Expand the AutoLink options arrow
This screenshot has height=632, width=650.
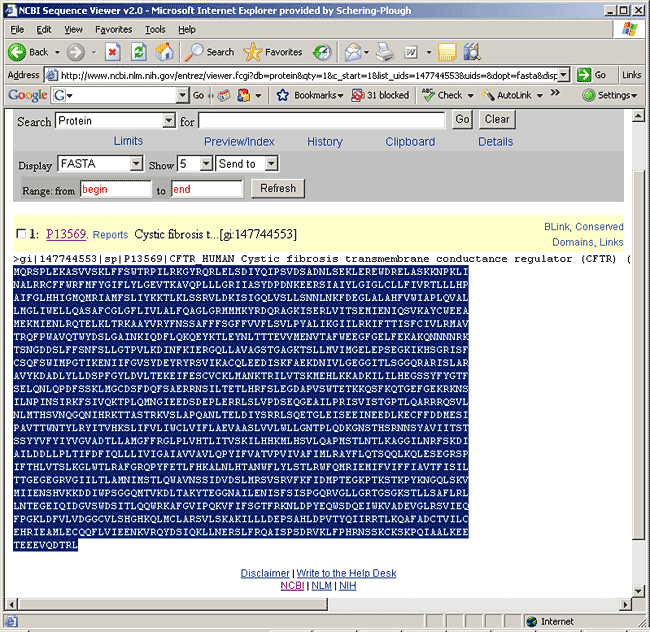point(539,96)
